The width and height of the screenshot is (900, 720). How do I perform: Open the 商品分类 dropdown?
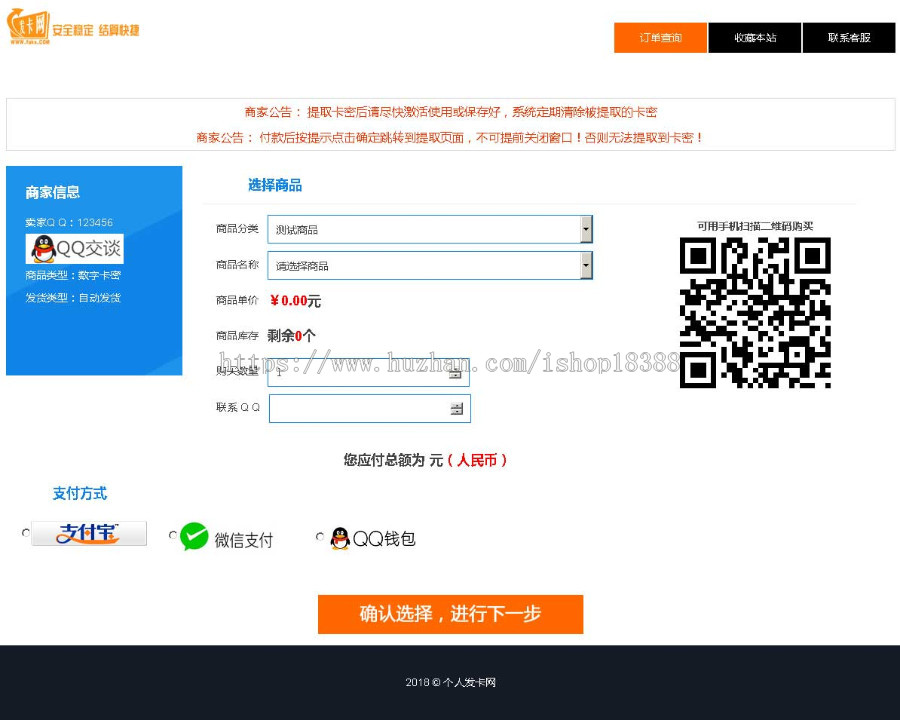coord(430,230)
